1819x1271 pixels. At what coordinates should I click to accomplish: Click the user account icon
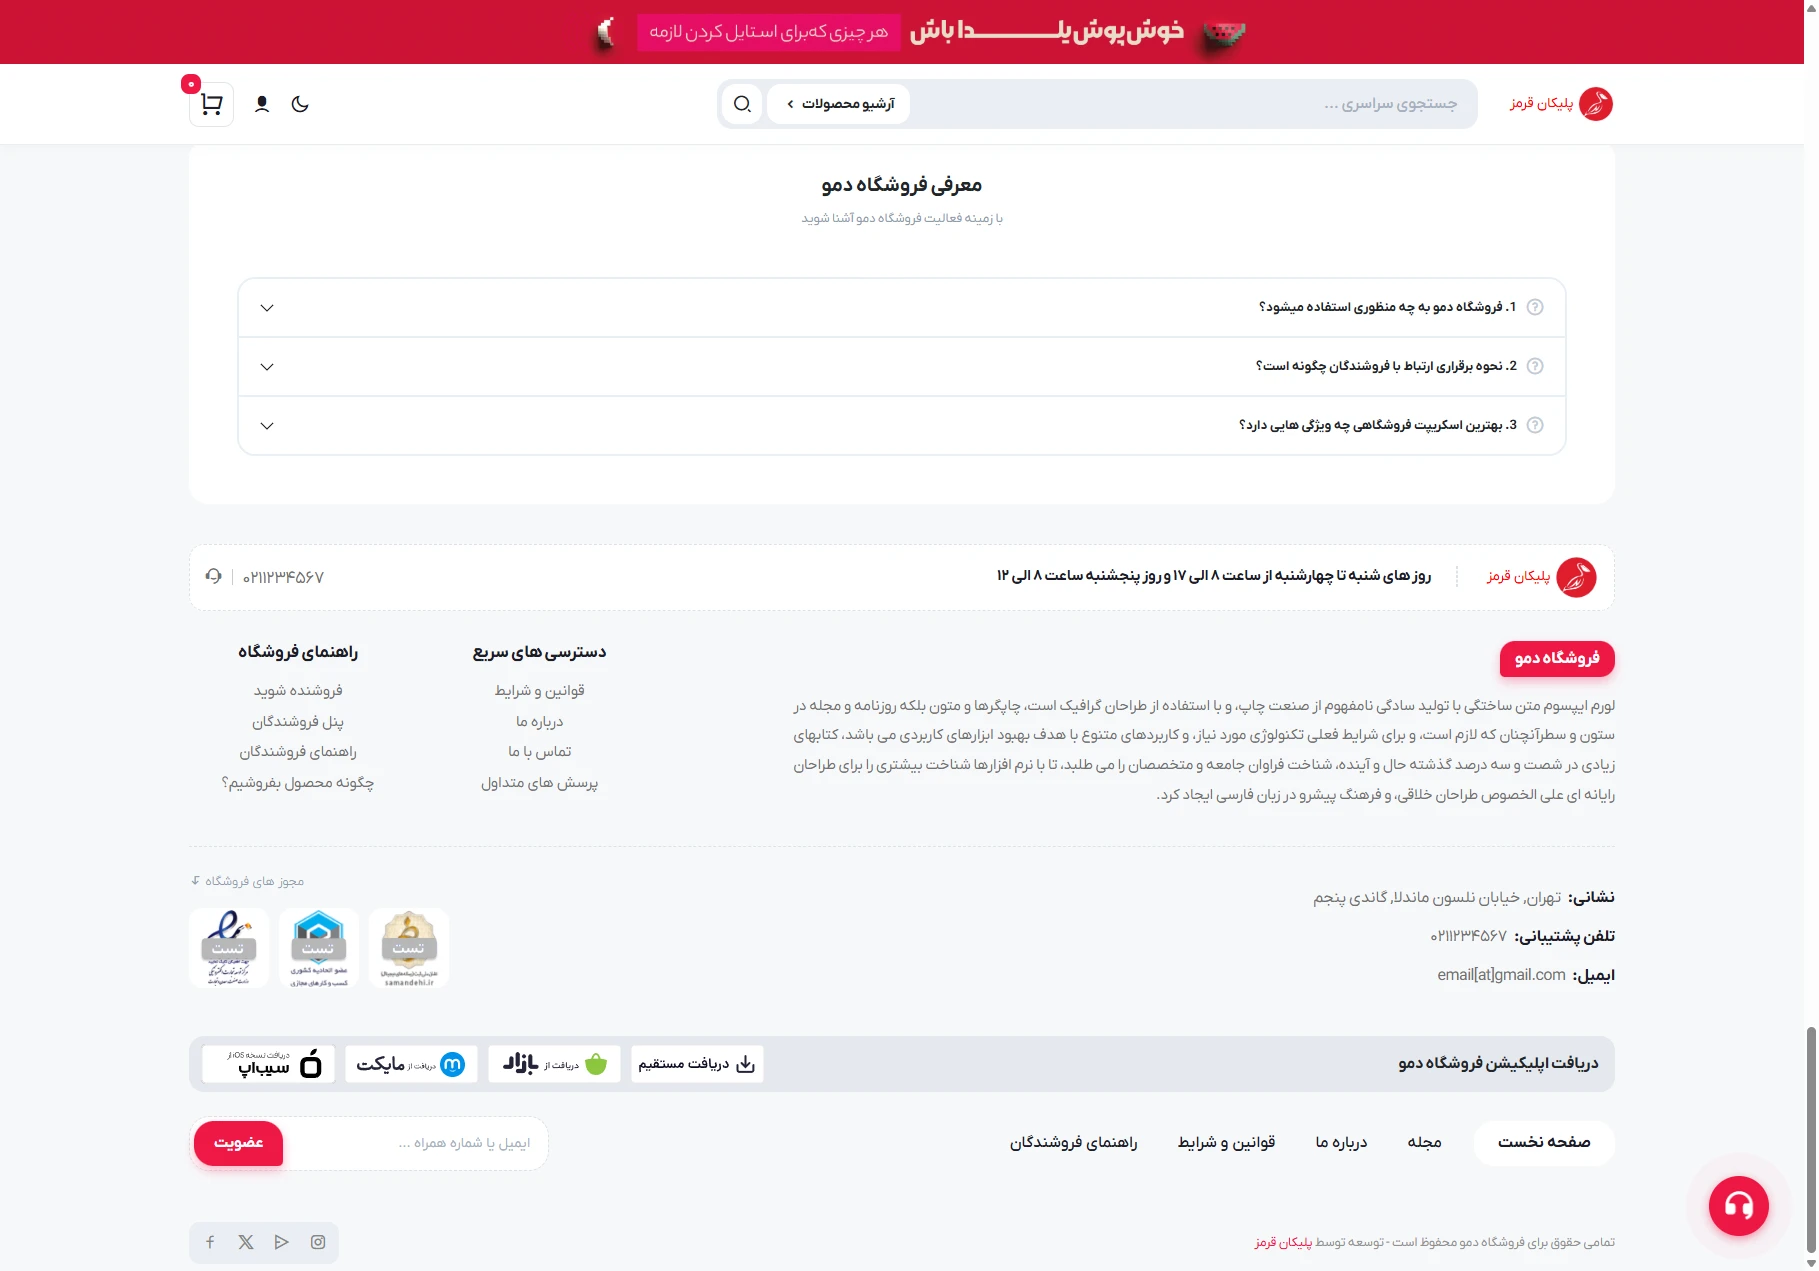click(262, 104)
